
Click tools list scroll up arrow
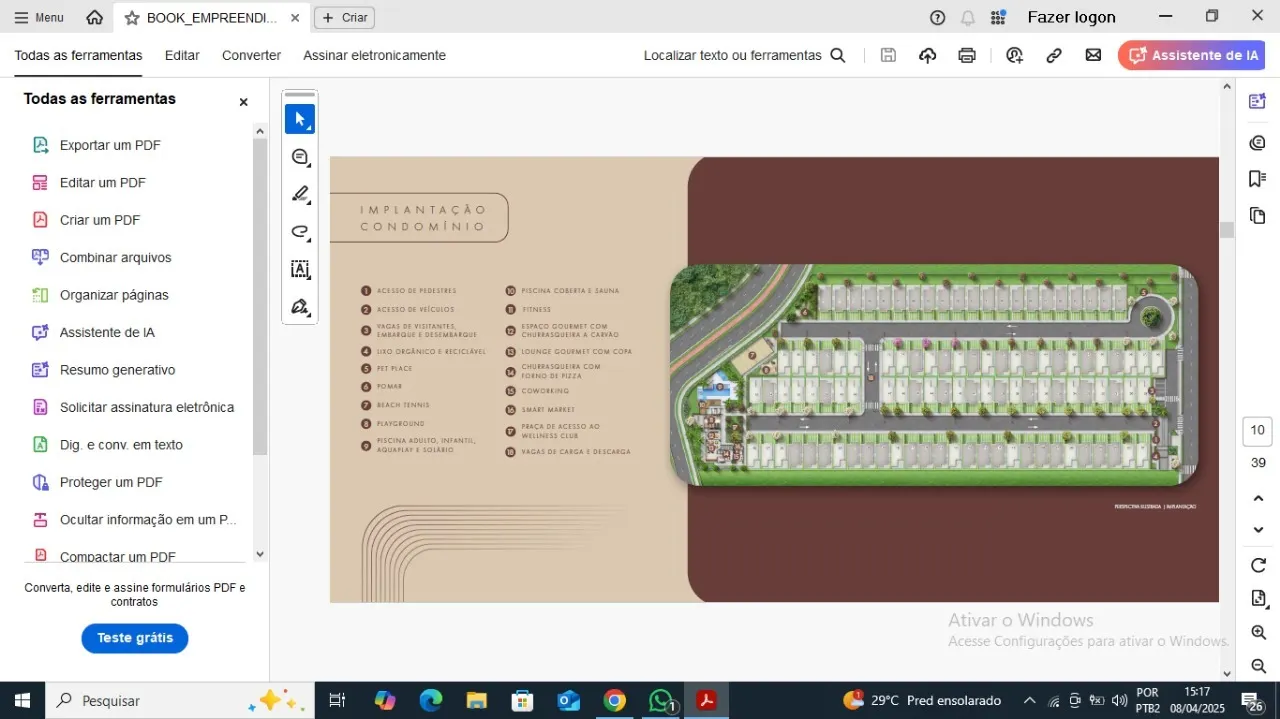pyautogui.click(x=260, y=131)
